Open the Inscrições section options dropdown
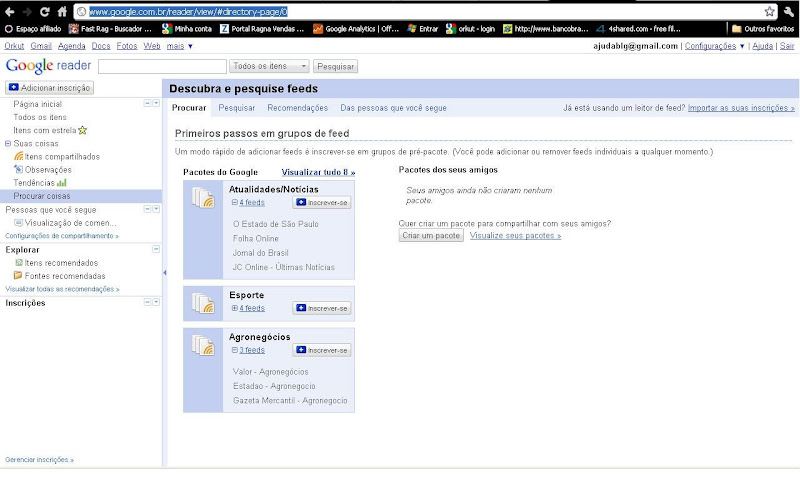This screenshot has height=484, width=800. coord(156,302)
